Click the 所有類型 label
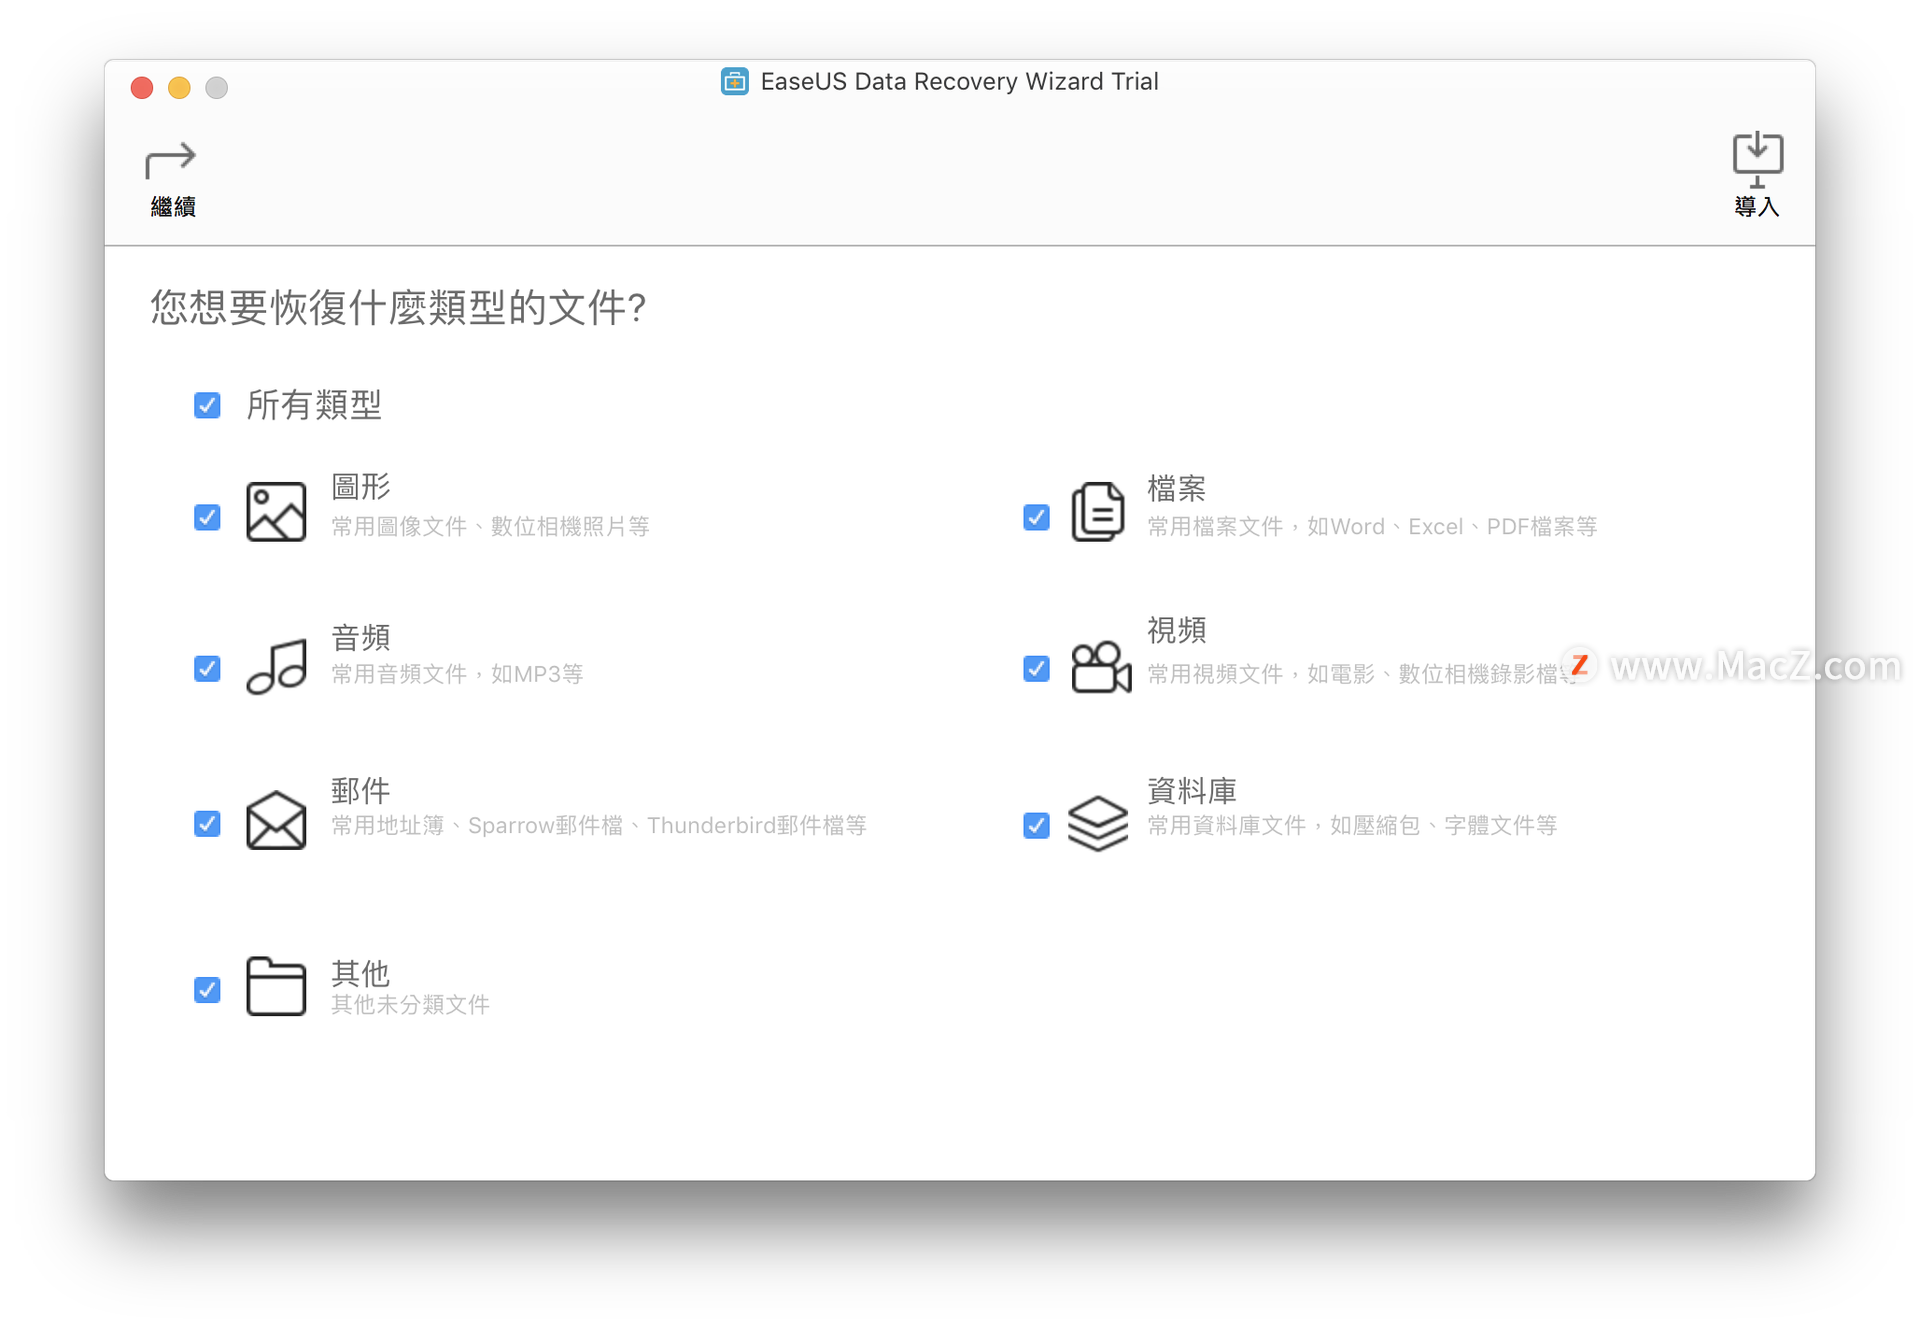 pyautogui.click(x=314, y=405)
